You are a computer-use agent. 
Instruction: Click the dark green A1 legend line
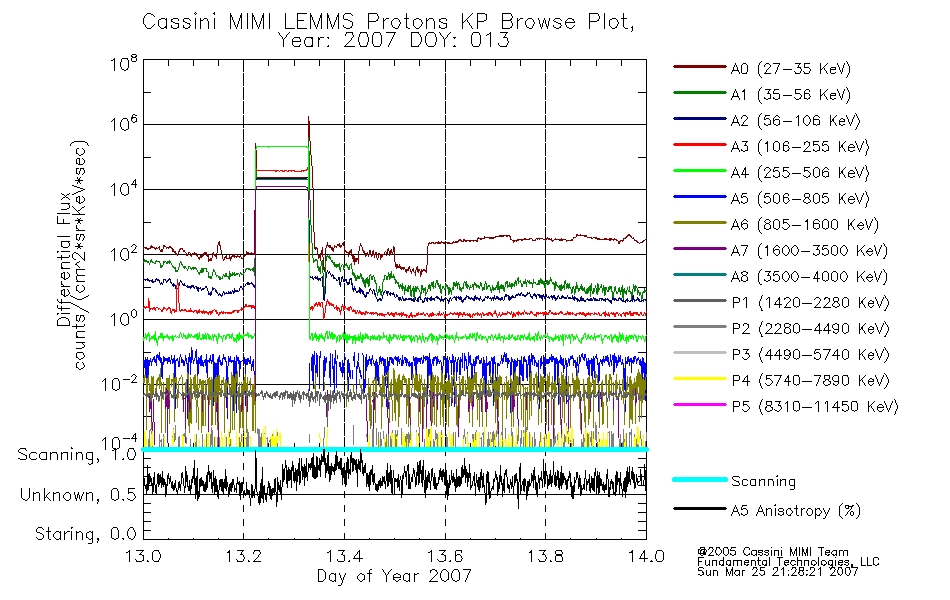click(x=699, y=93)
